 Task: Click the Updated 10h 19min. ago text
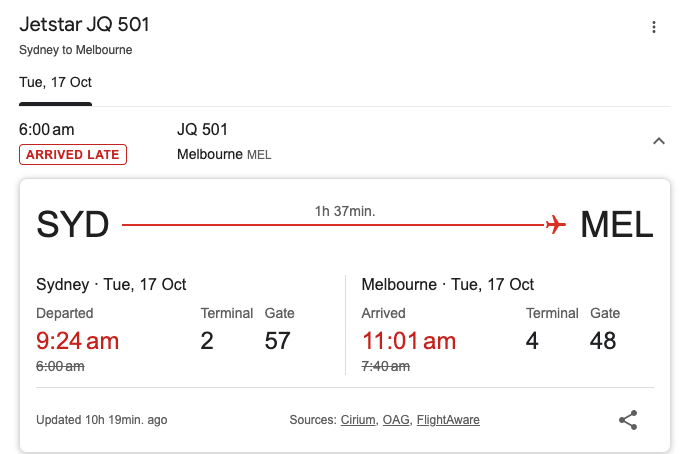pyautogui.click(x=101, y=420)
